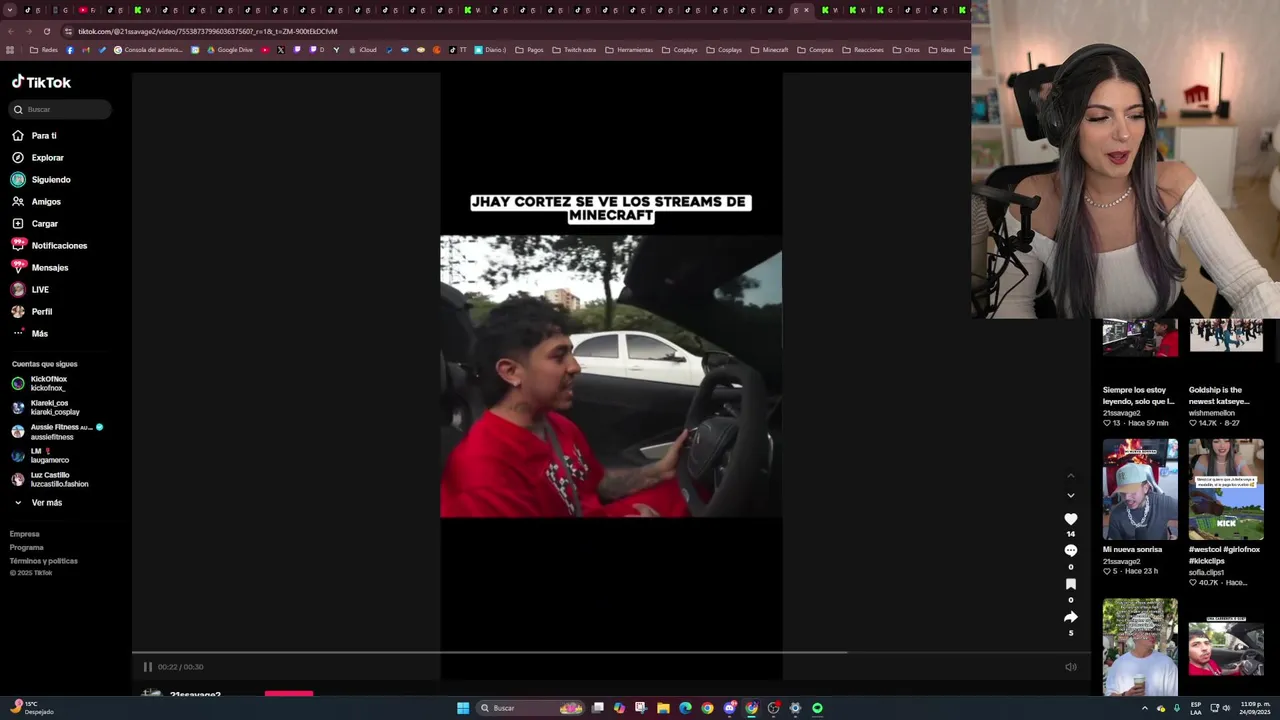Reload the page with refresh button
This screenshot has width=1280, height=720.
pos(46,31)
